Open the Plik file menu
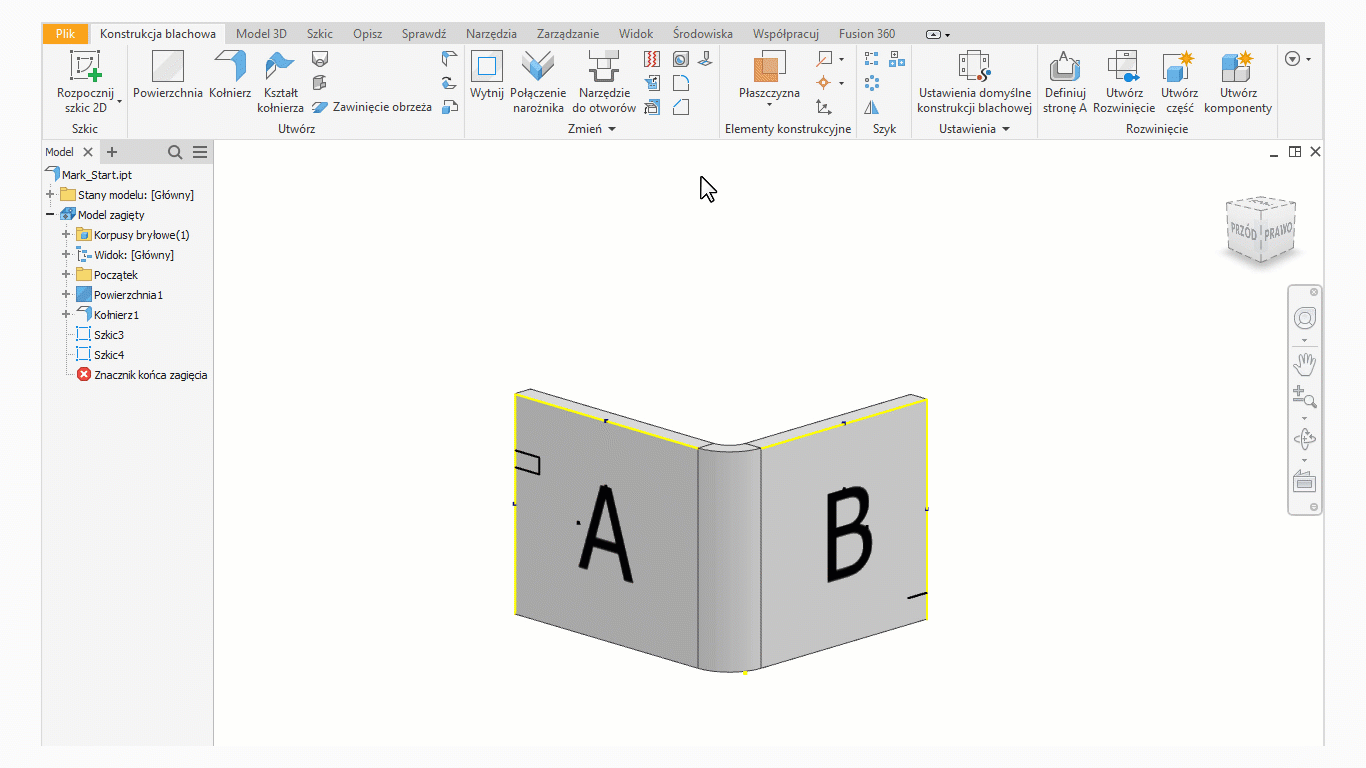Screen dimensions: 1366x768 65,34
